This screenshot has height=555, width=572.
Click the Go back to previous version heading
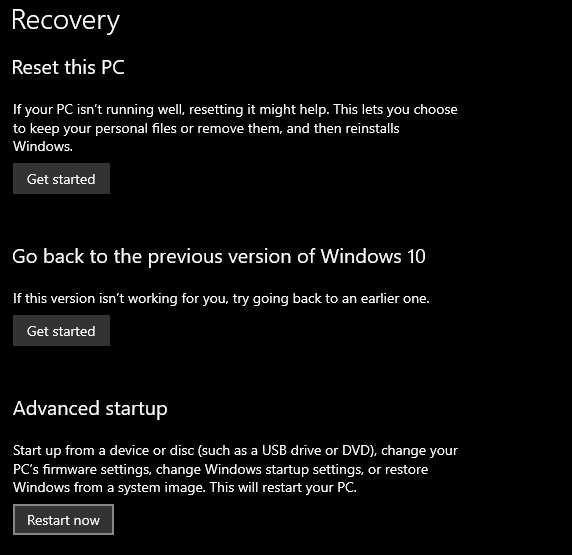pyautogui.click(x=219, y=257)
